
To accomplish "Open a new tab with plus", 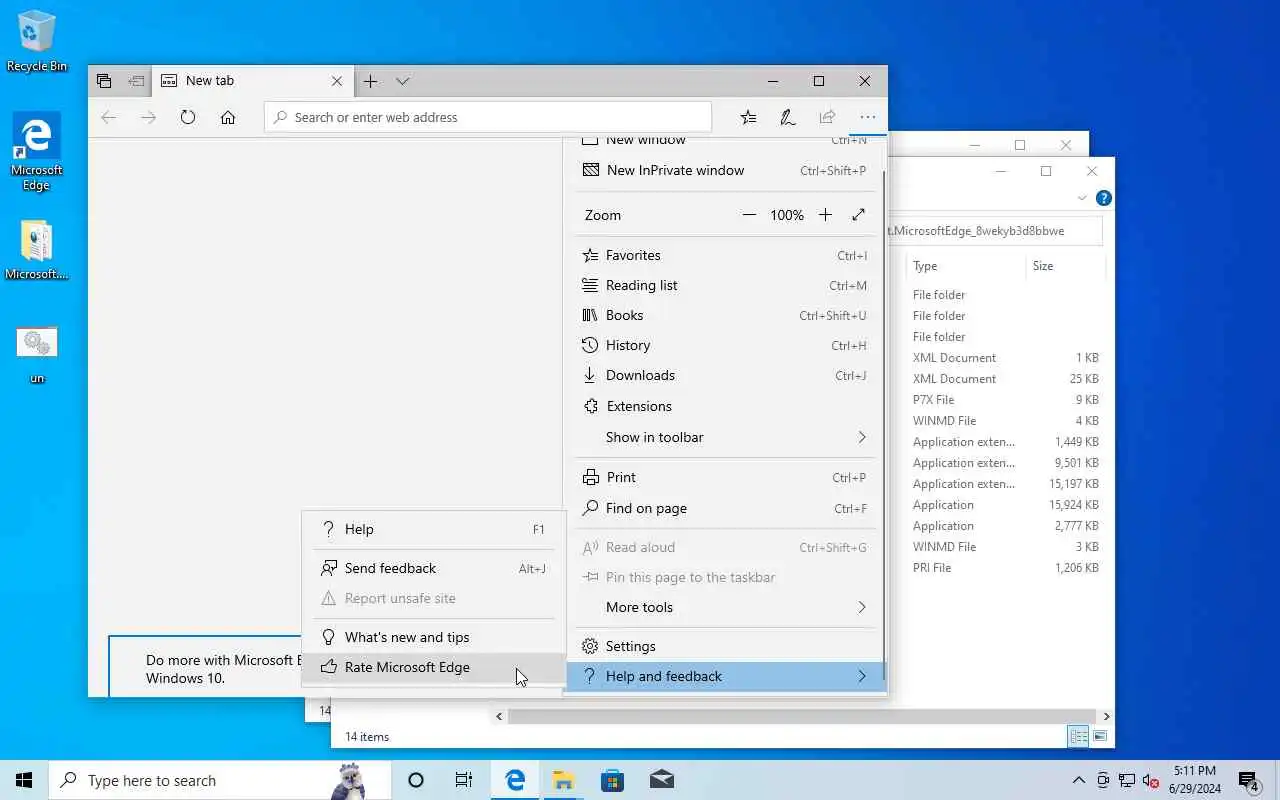I will click(370, 81).
